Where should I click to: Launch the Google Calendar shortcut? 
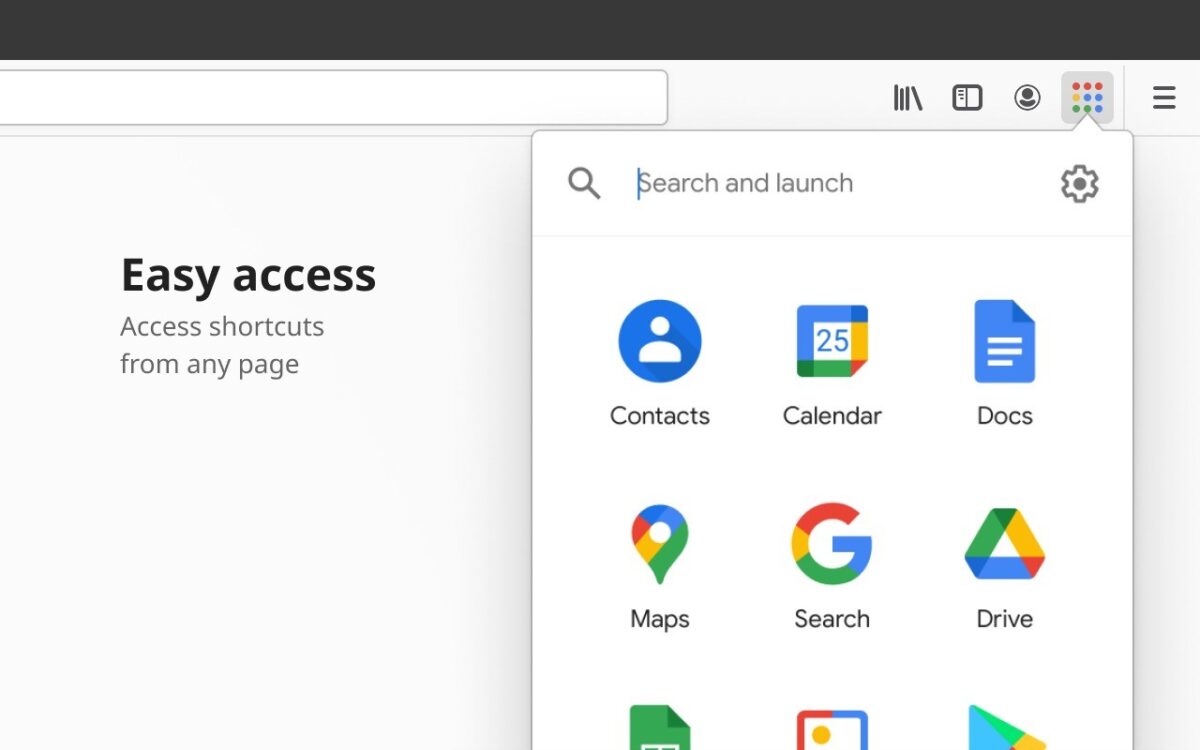coord(832,341)
